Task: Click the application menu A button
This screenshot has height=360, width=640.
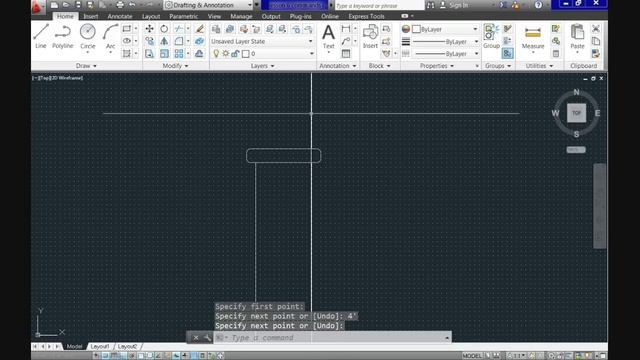Action: [x=37, y=6]
